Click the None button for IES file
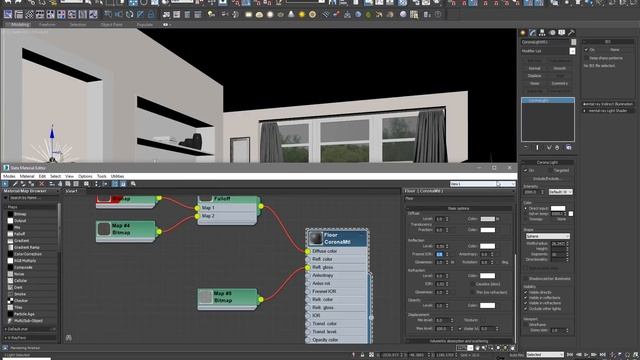 614,50
